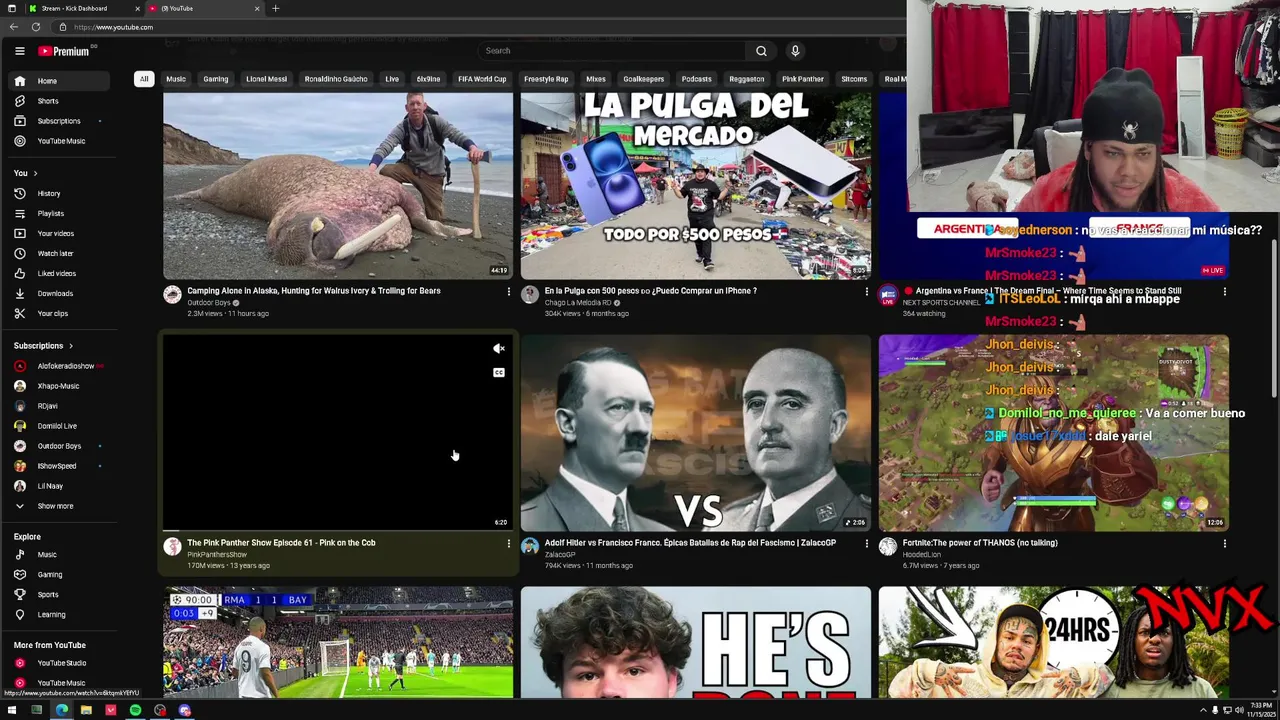Expand the You section chevron
The height and width of the screenshot is (720, 1280).
pos(36,173)
